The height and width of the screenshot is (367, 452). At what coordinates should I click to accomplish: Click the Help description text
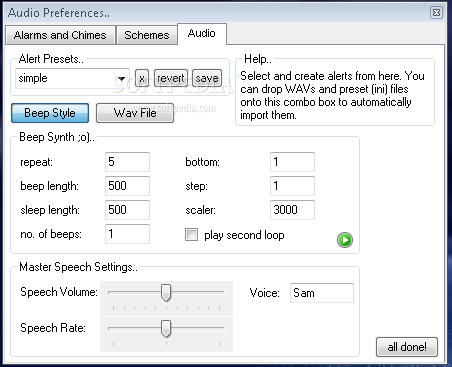point(332,95)
